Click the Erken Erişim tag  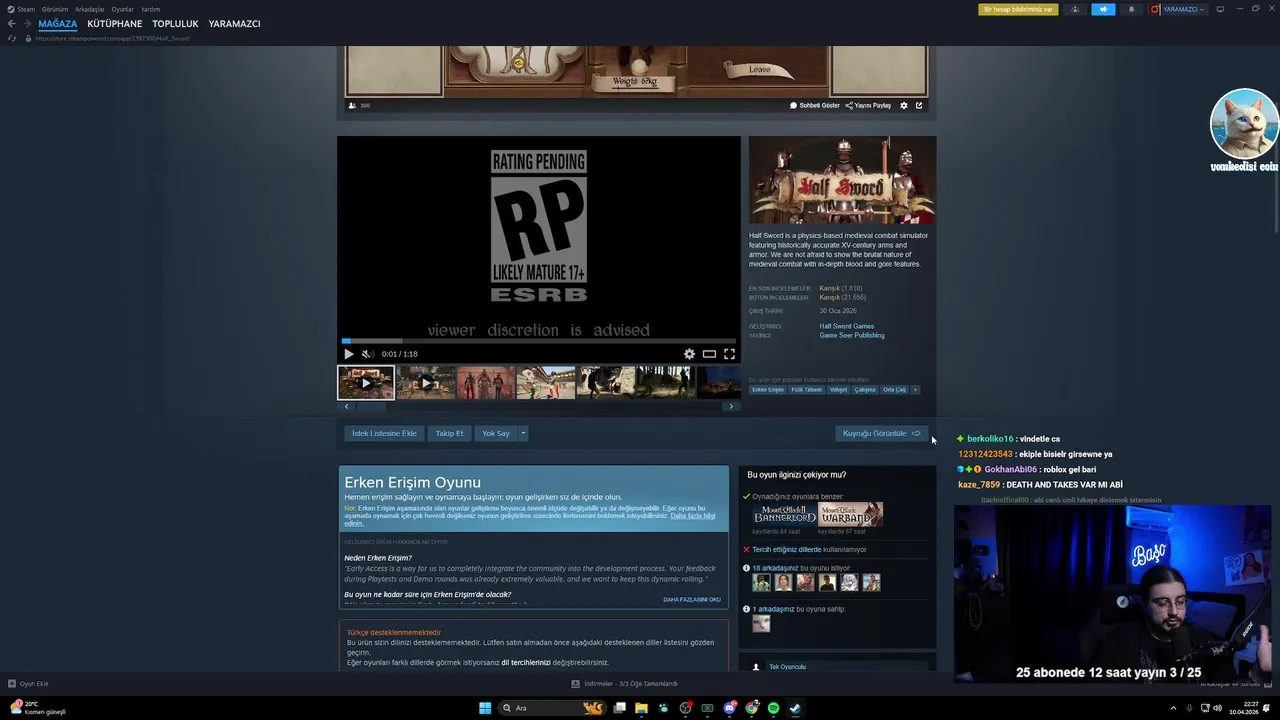pyautogui.click(x=768, y=390)
